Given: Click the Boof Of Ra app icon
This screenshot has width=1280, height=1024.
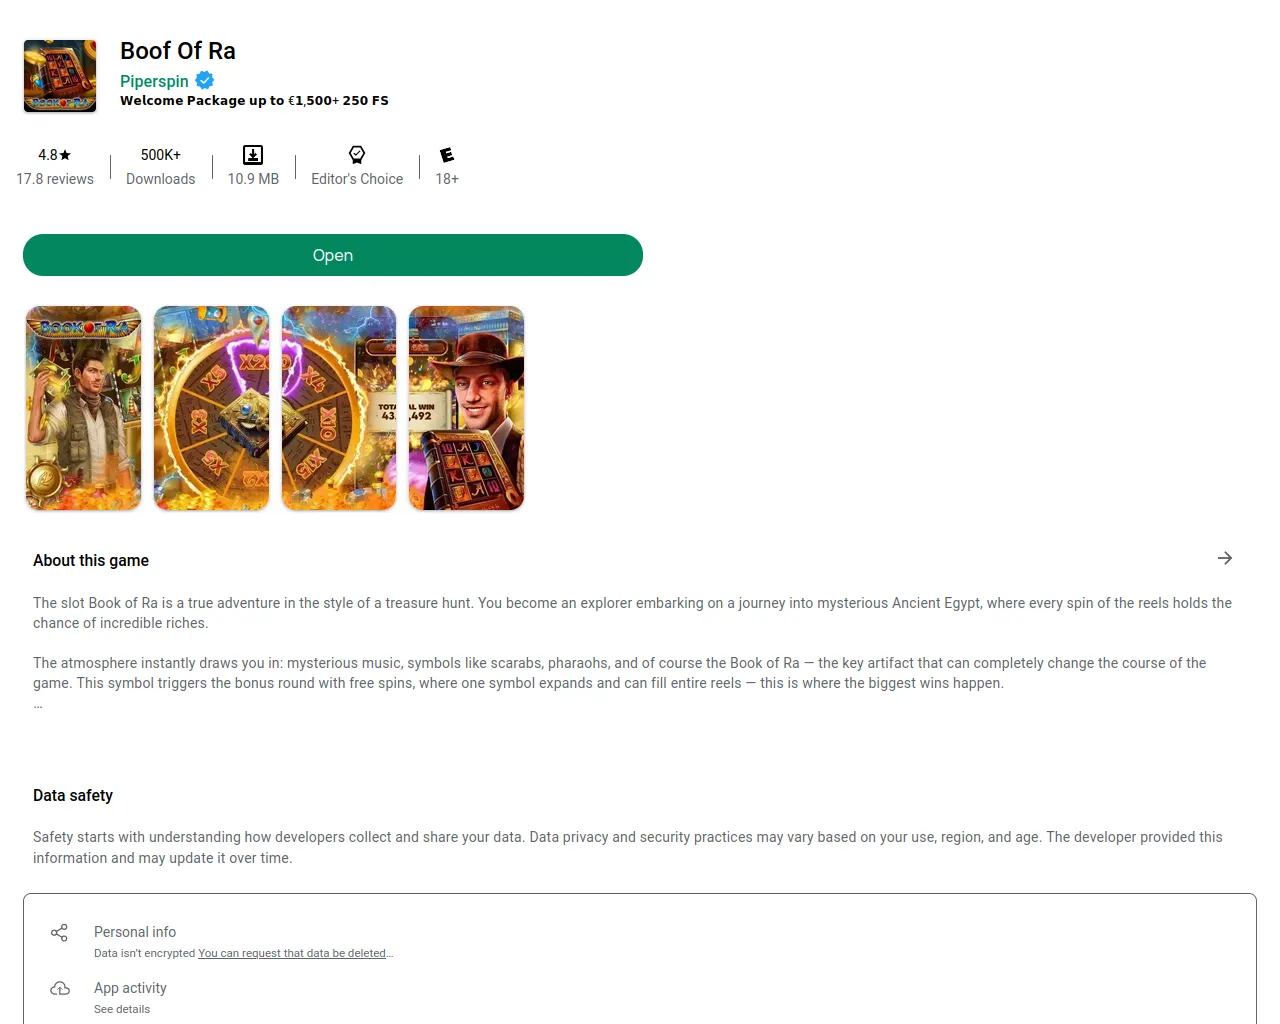Looking at the screenshot, I should coord(60,76).
